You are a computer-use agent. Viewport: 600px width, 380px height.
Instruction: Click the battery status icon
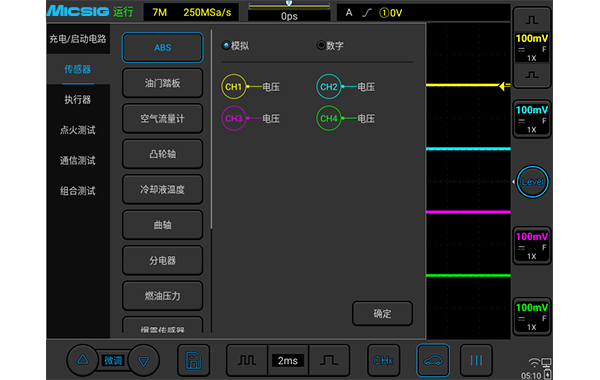[x=548, y=373]
